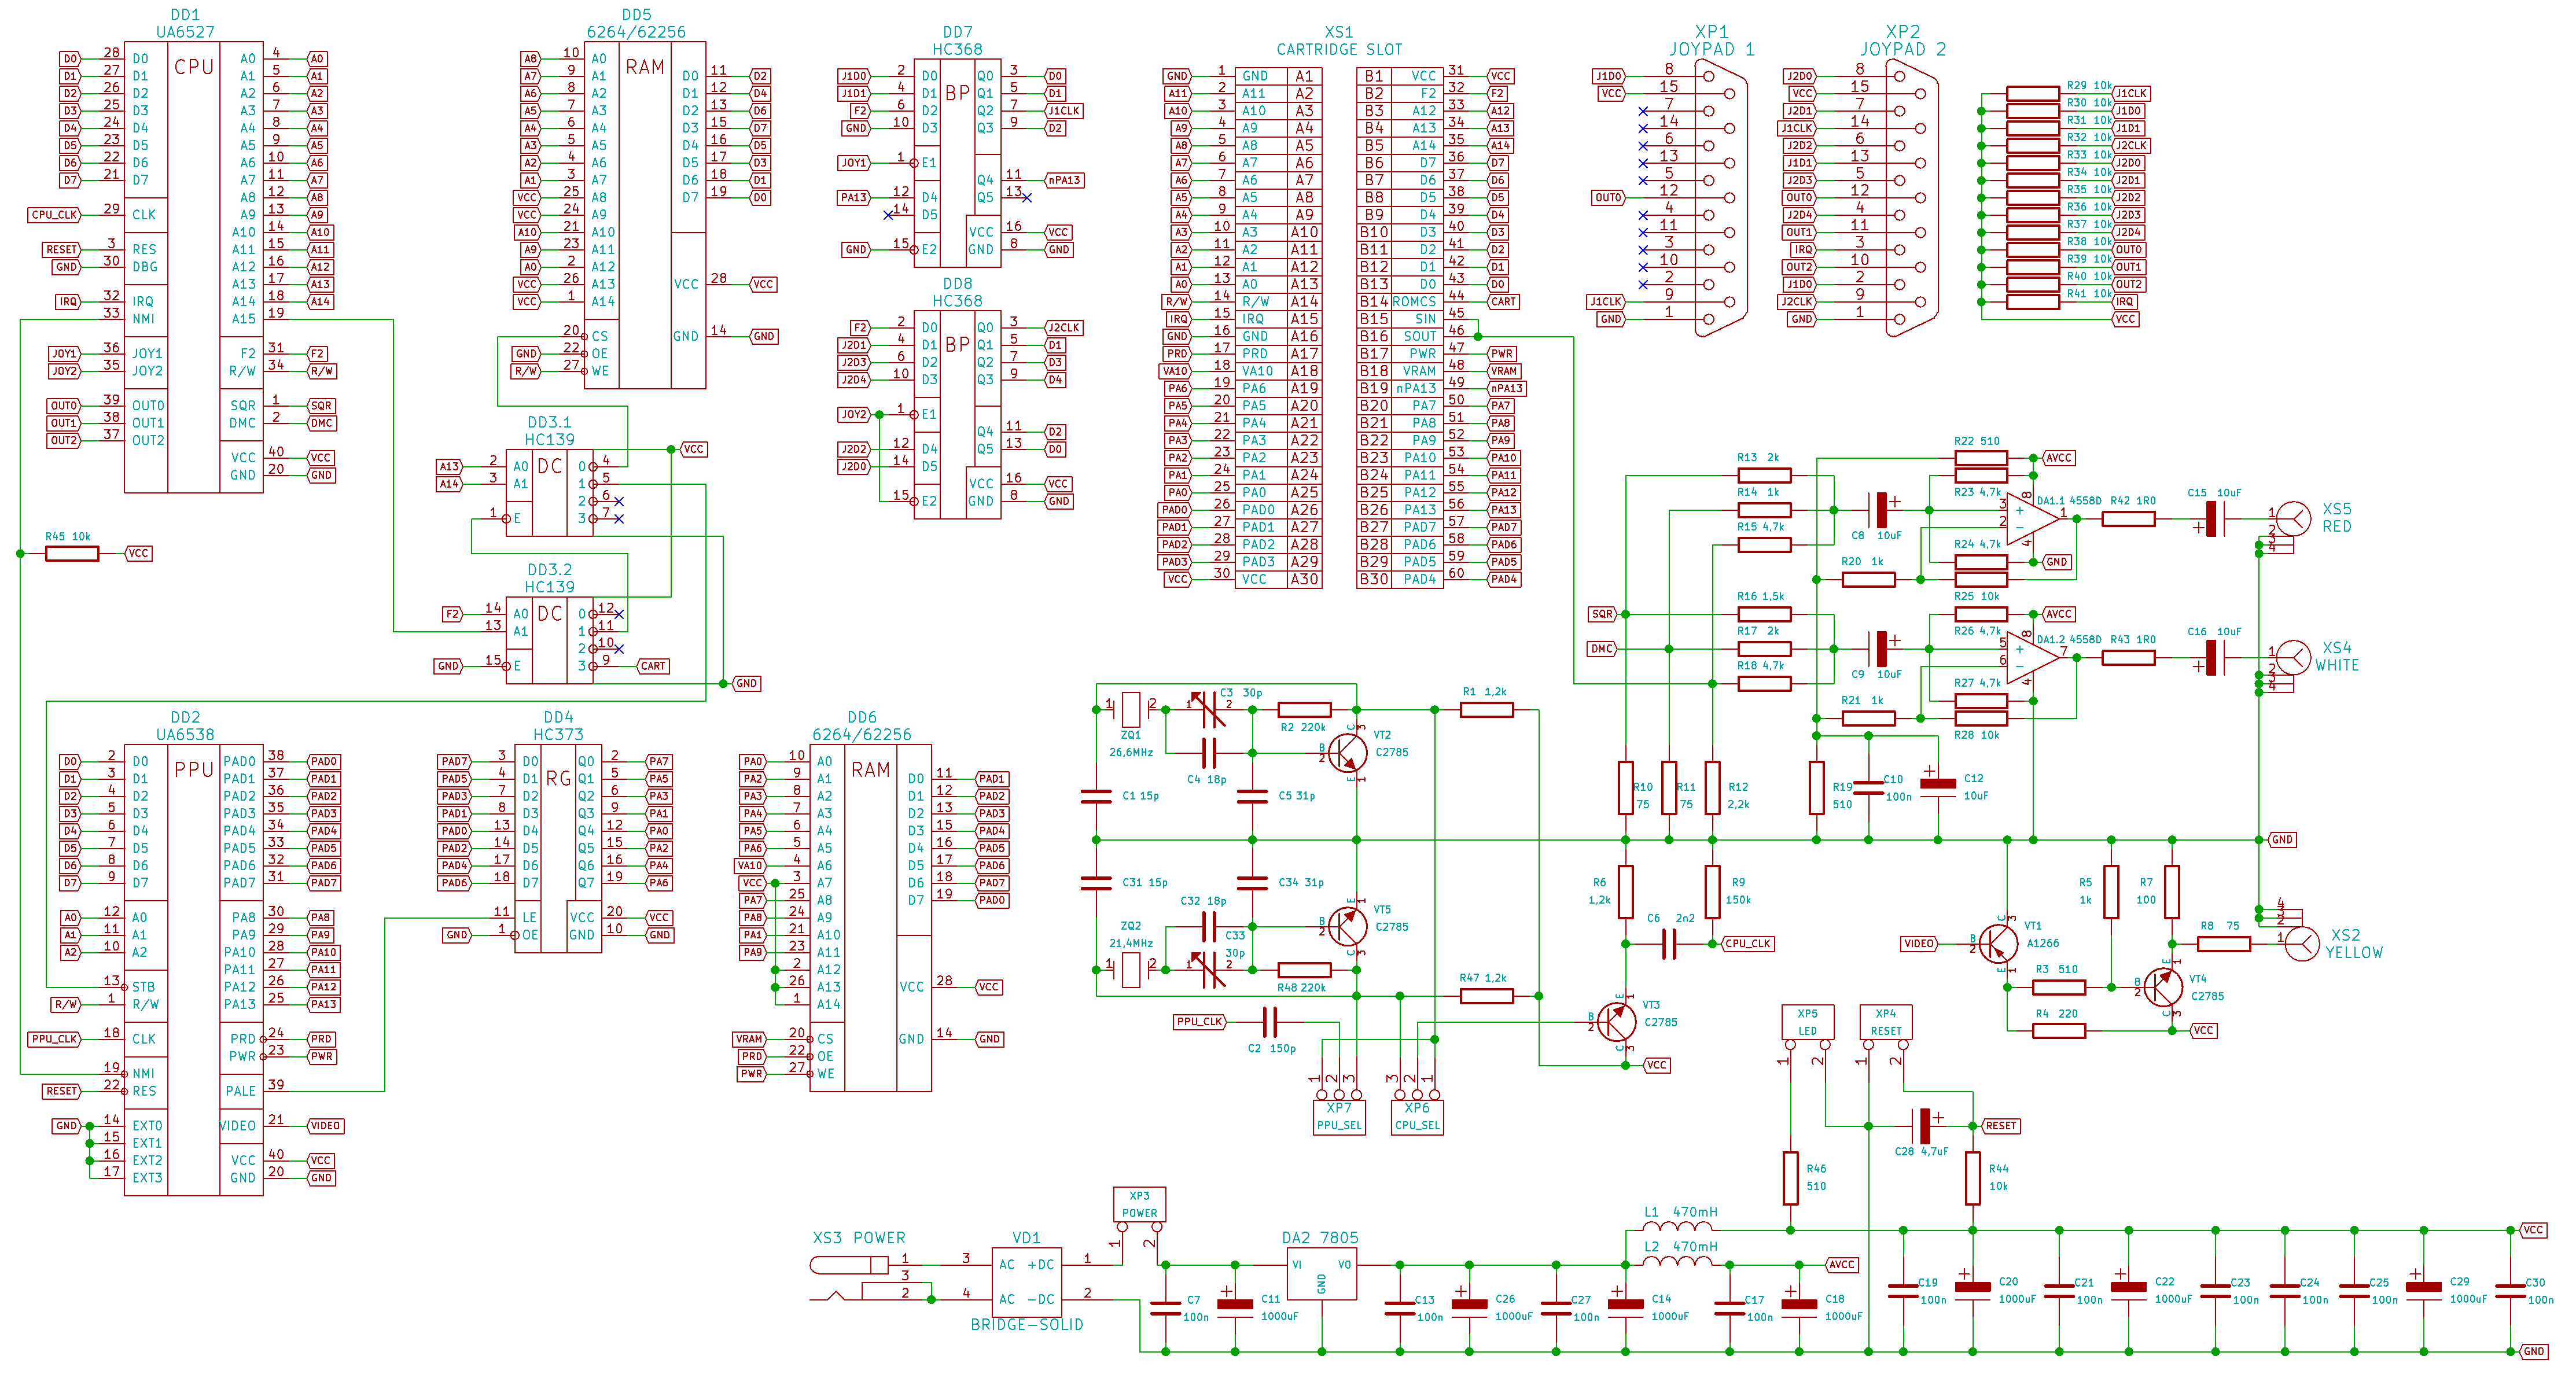
Task: Select the R45 10k resistor
Action: (72, 553)
